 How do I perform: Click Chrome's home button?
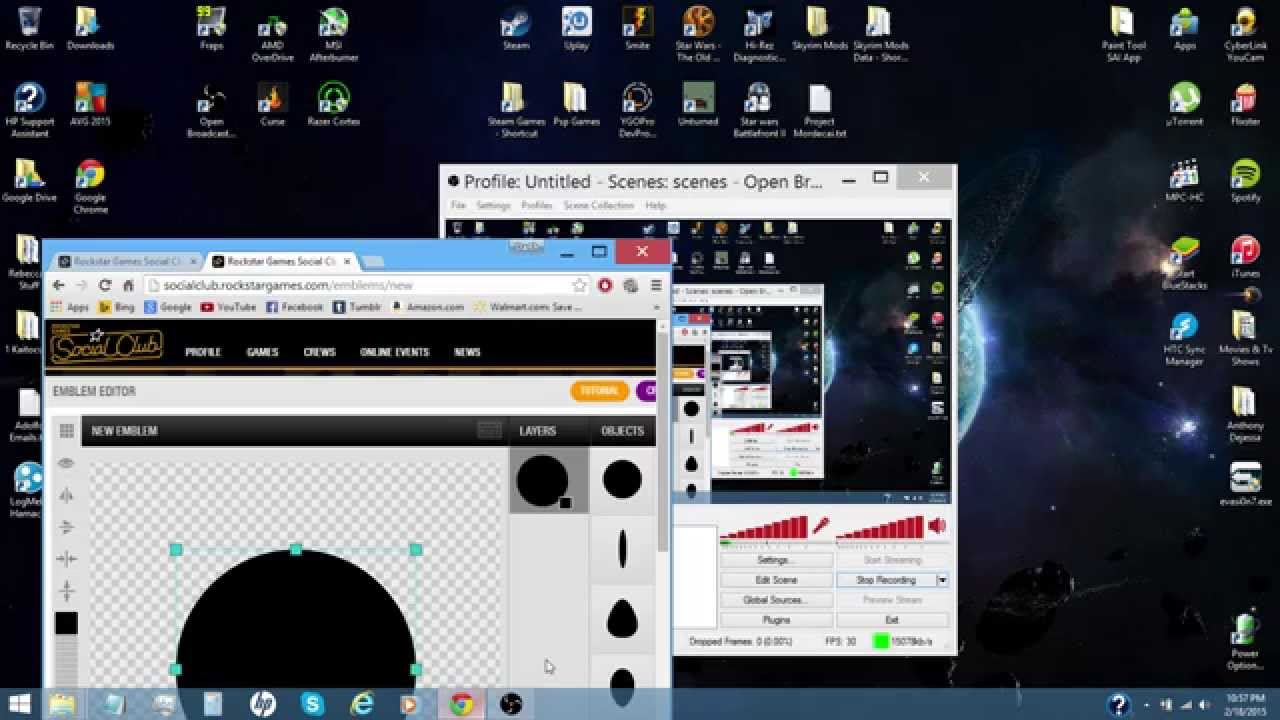[128, 286]
